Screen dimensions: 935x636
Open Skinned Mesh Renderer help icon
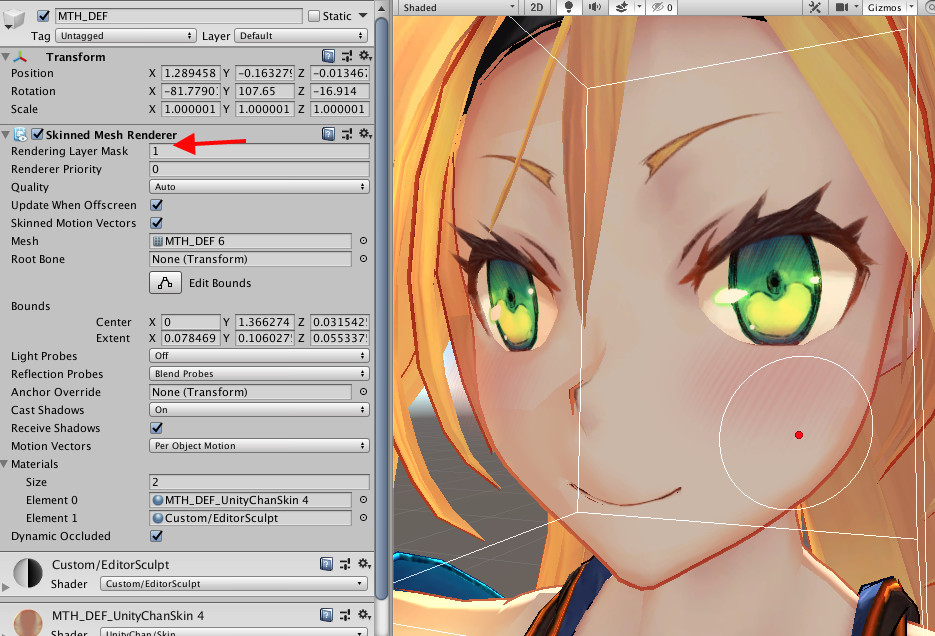[x=328, y=134]
